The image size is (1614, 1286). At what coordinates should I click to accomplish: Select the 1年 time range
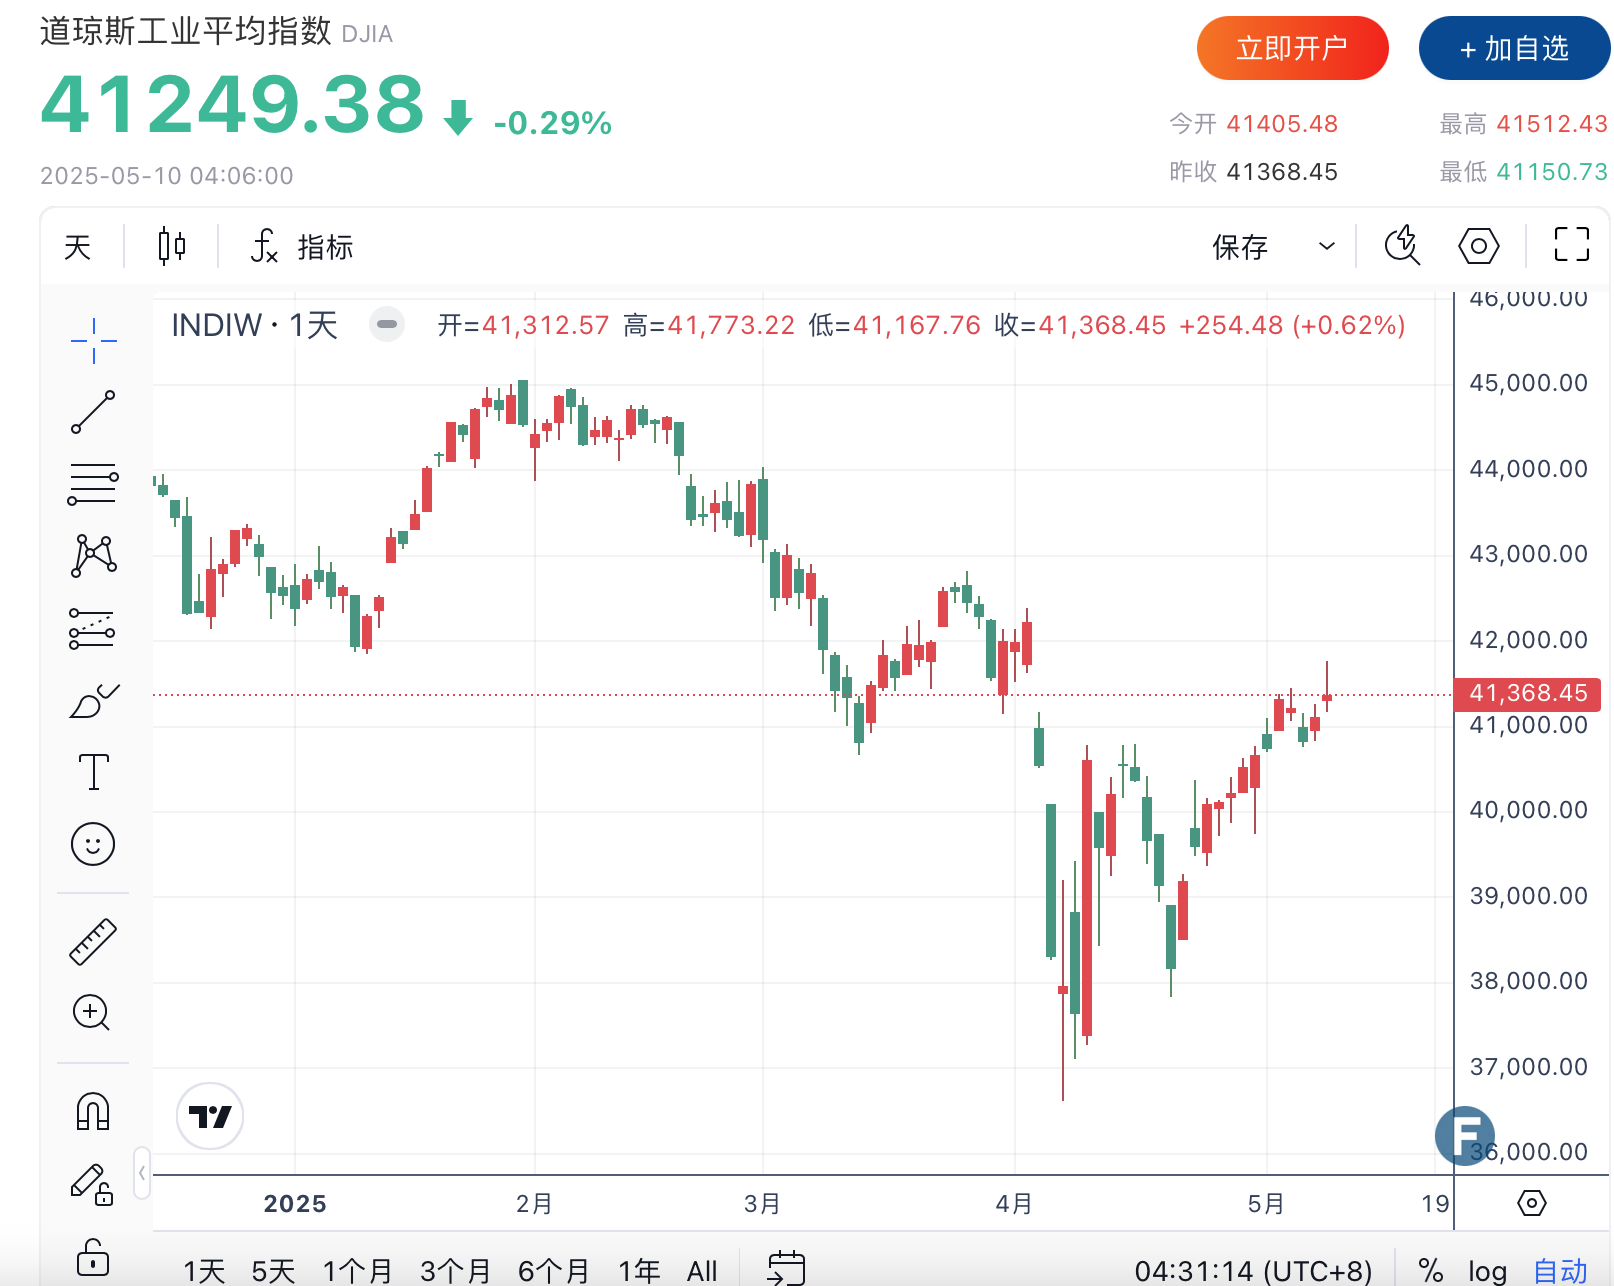639,1271
